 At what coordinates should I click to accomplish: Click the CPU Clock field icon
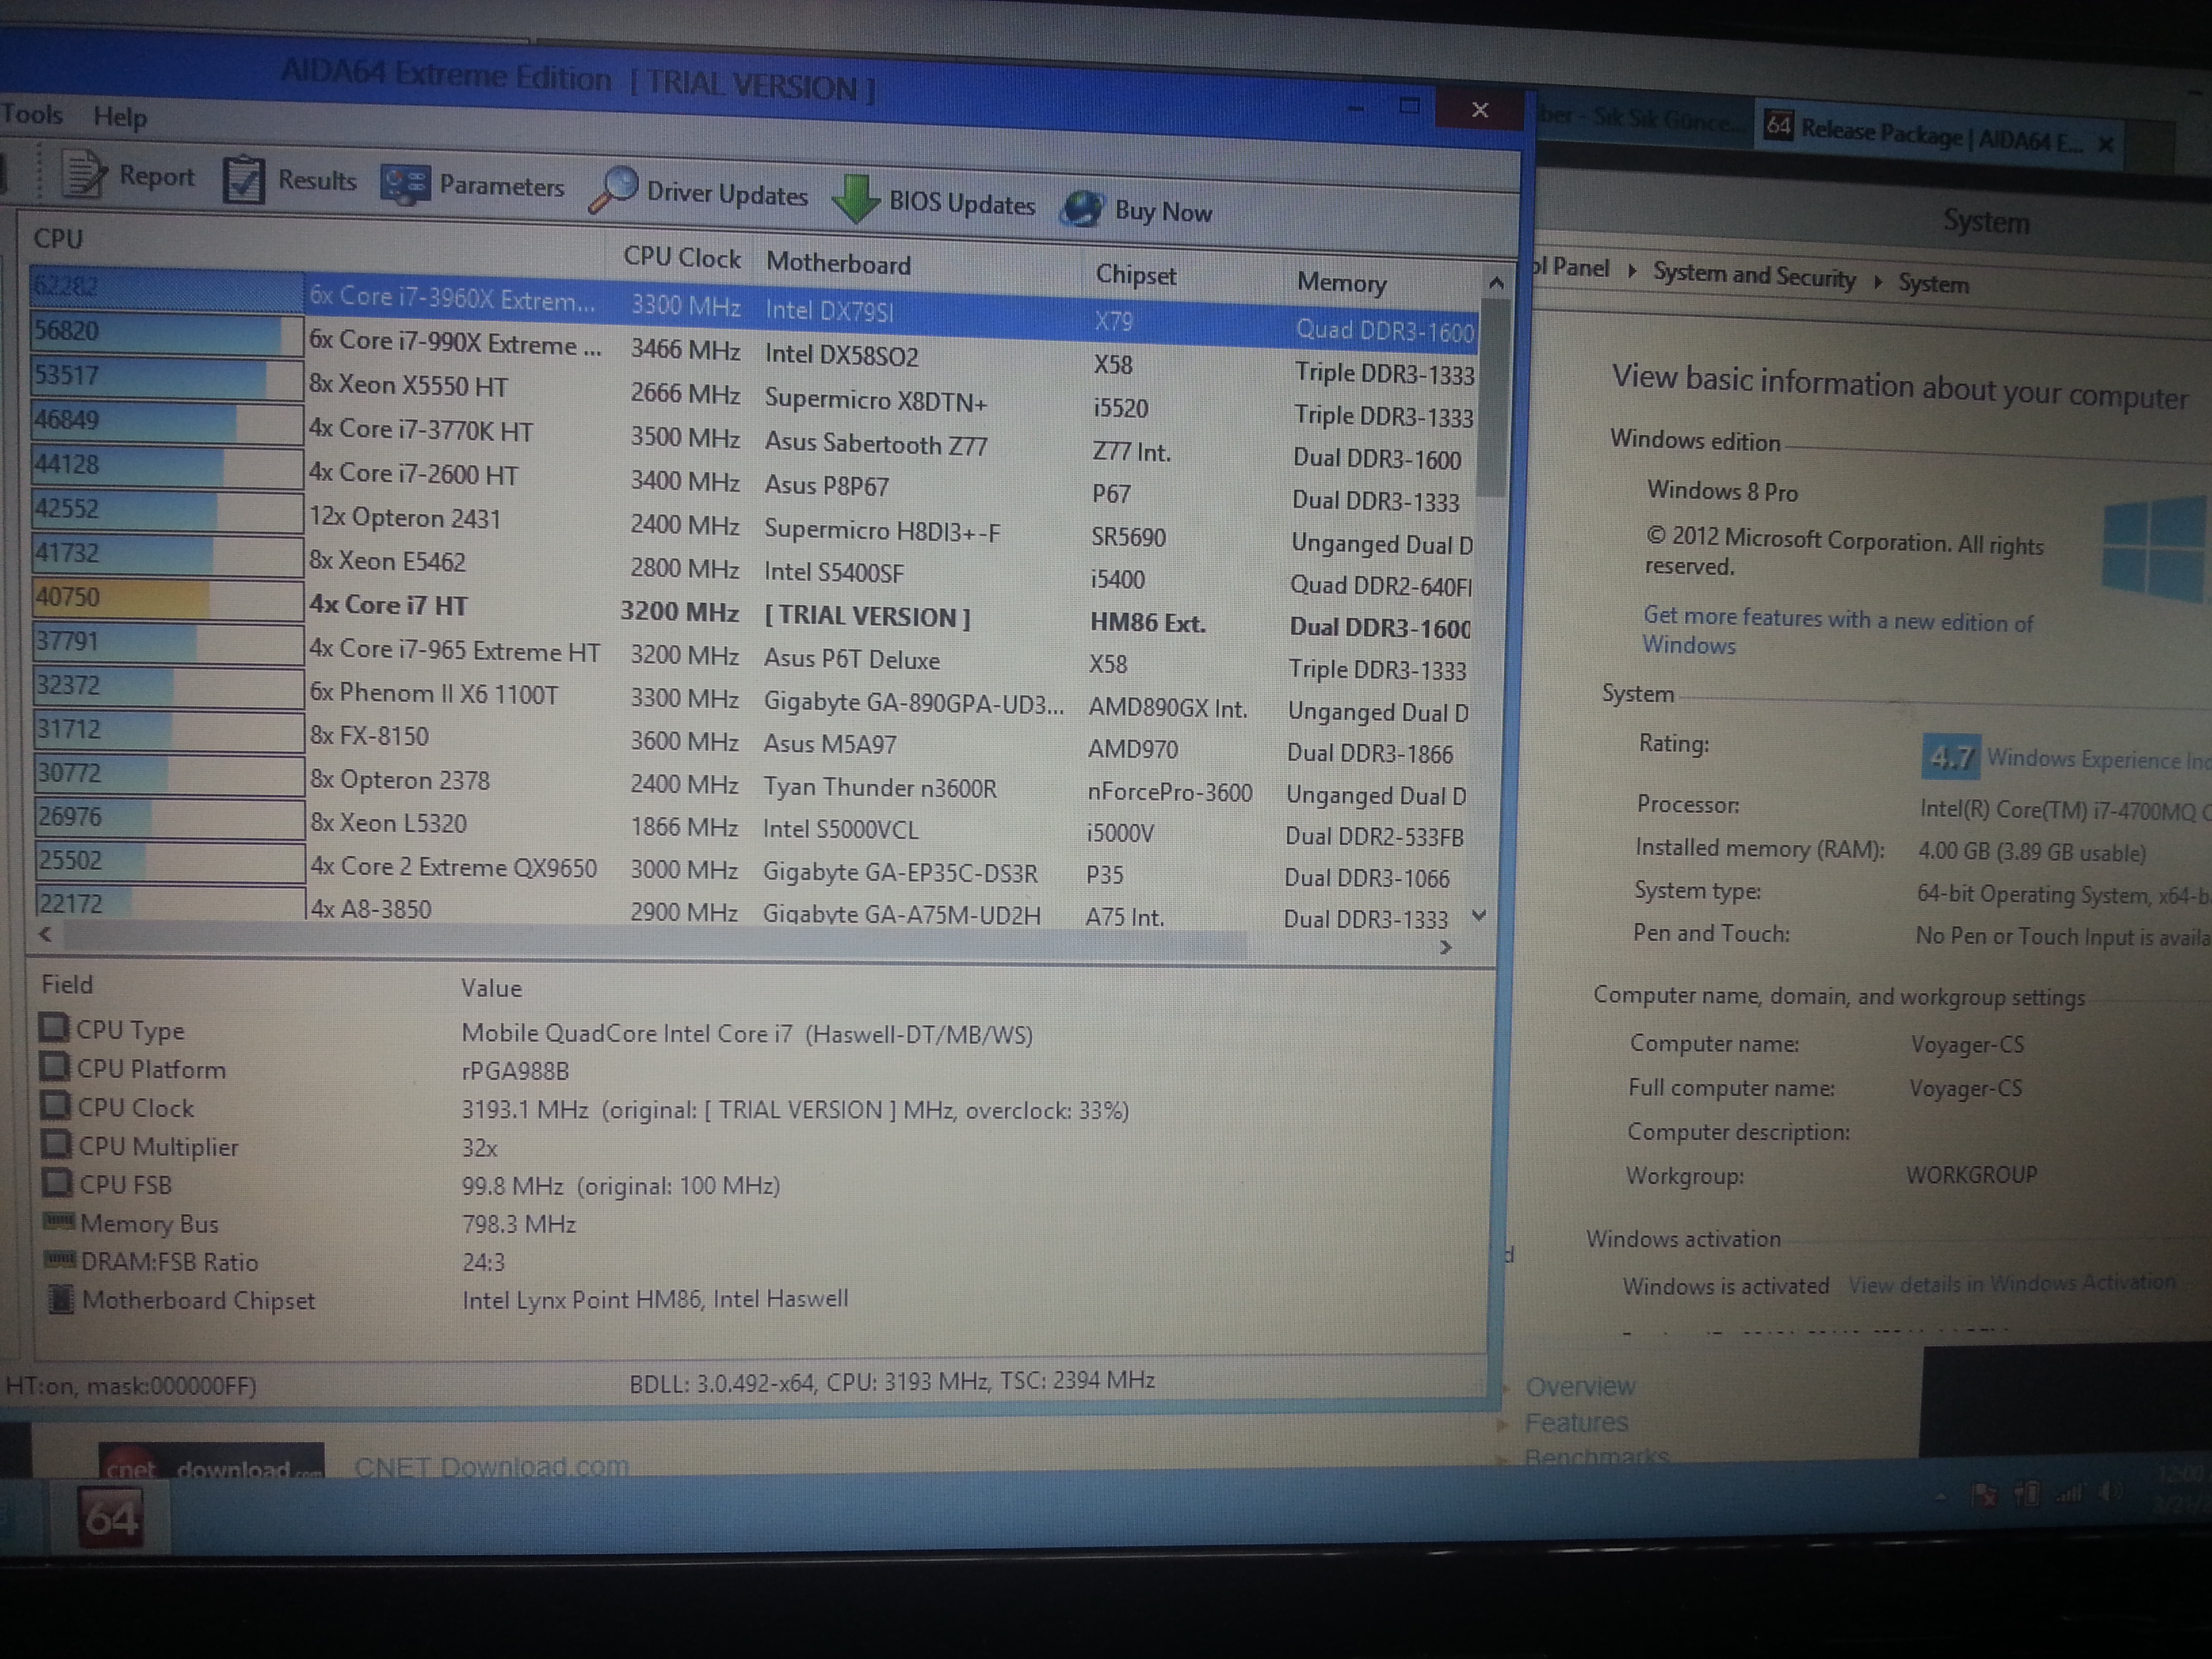click(56, 1105)
